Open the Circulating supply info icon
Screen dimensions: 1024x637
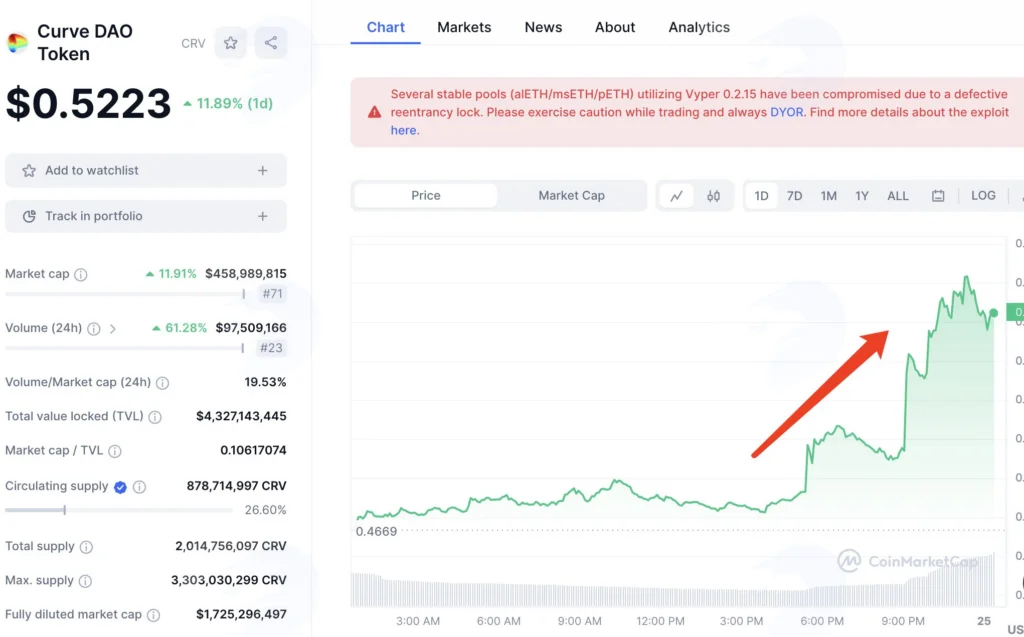click(x=139, y=487)
